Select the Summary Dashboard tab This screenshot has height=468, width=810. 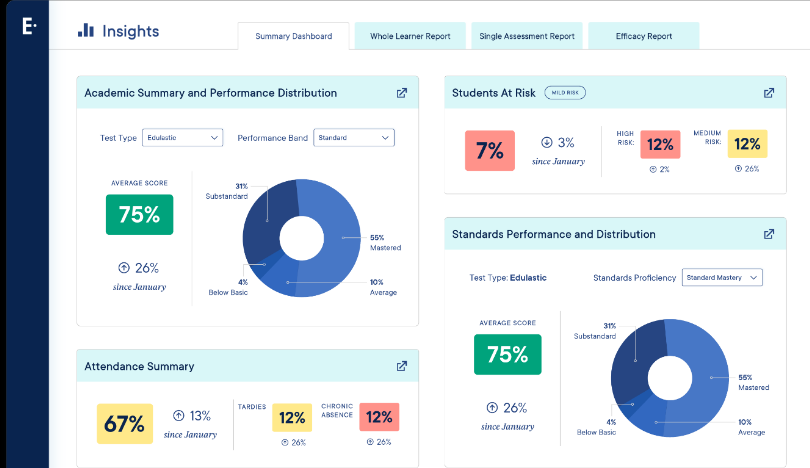[x=293, y=36]
